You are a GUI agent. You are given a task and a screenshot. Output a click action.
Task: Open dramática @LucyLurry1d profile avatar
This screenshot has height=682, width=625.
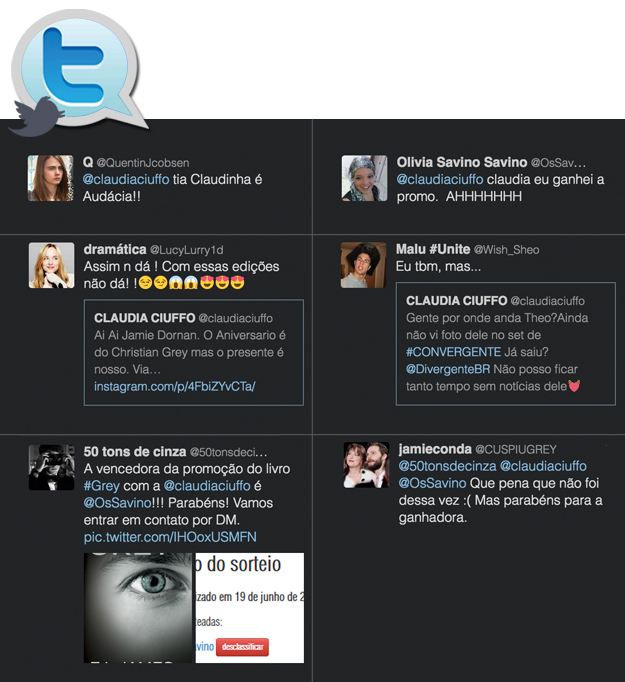51,265
